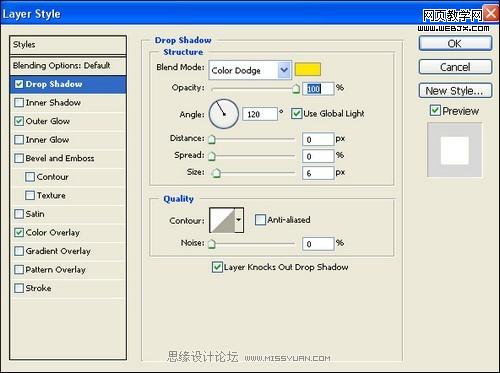The image size is (500, 373).
Task: Select the Color Overlay entry label
Action: pos(53,232)
